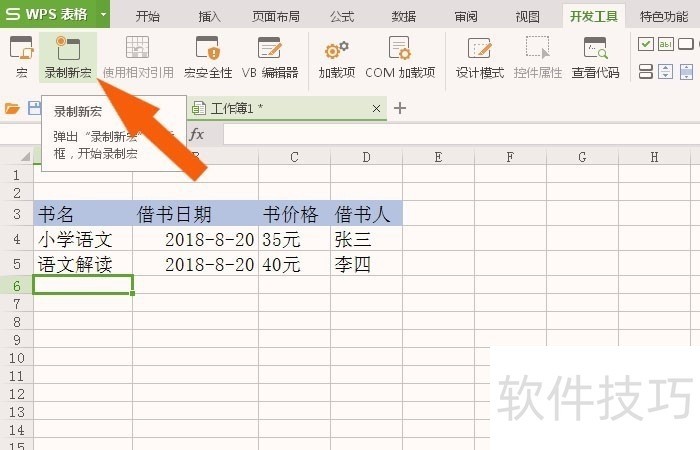Select the 开发工具 tab

coord(594,17)
